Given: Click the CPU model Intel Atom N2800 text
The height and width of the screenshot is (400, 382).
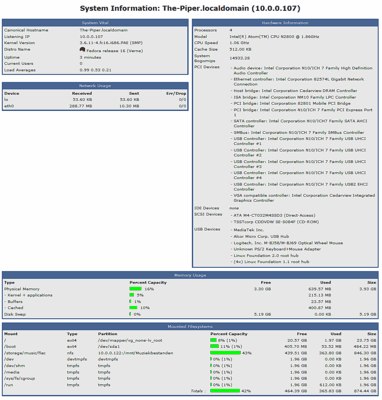Looking at the screenshot, I should click(x=274, y=37).
